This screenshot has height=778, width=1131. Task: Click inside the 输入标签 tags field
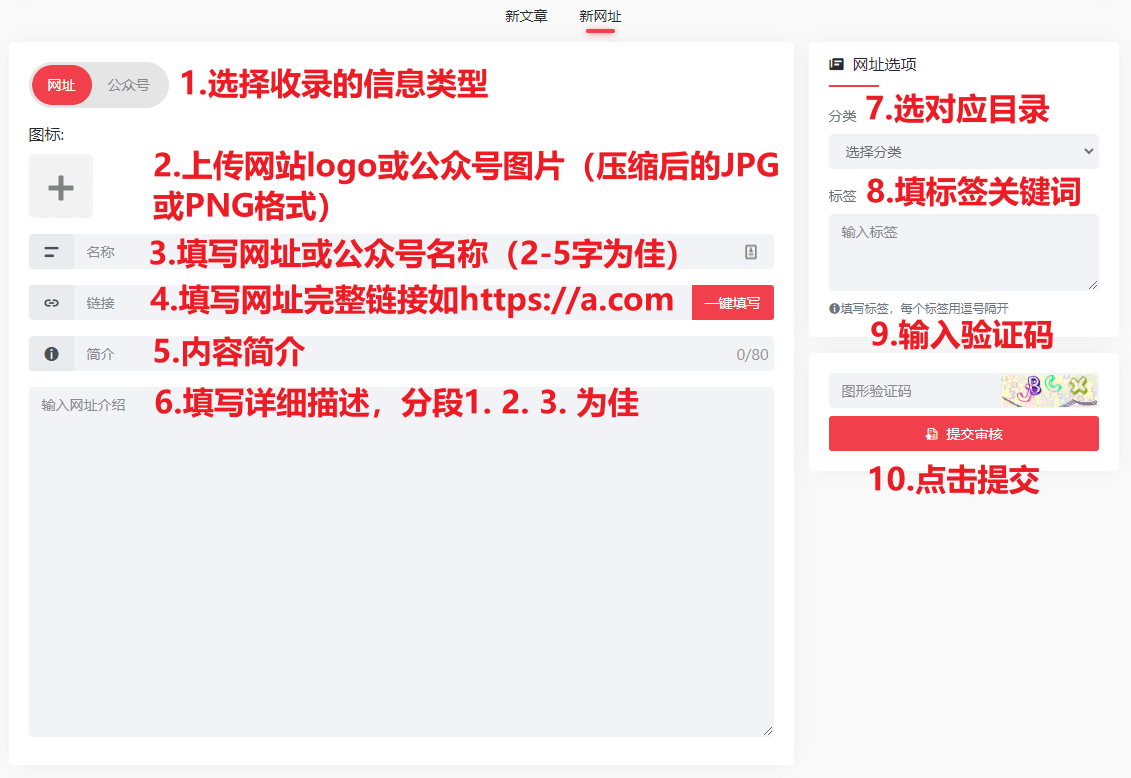(963, 252)
